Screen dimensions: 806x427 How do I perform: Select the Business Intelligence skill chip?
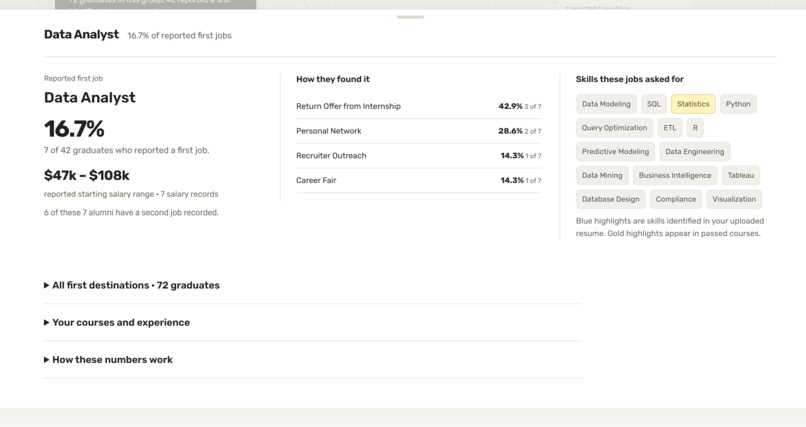point(675,175)
